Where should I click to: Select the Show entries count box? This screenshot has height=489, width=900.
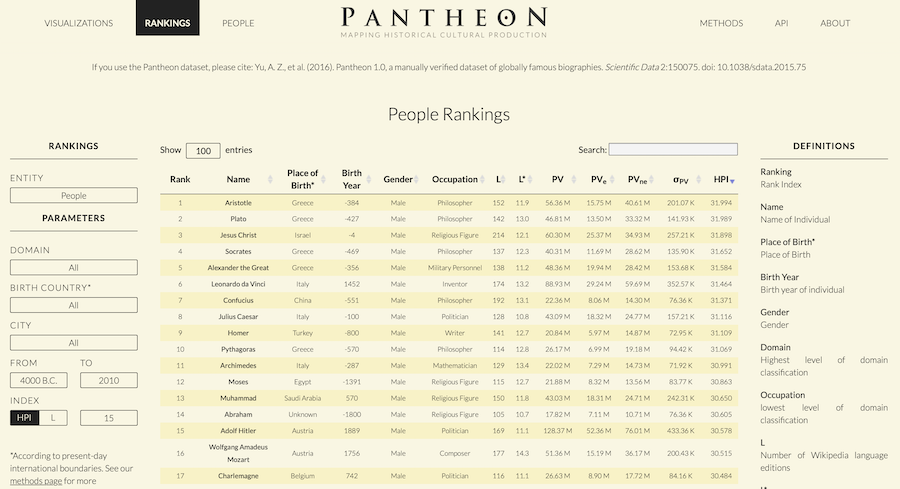click(203, 151)
